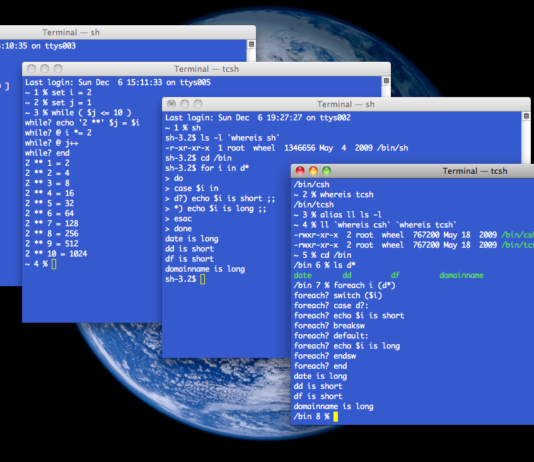Click the line '~ 1 % set i = 2'
Image resolution: width=534 pixels, height=462 pixels.
pos(58,92)
